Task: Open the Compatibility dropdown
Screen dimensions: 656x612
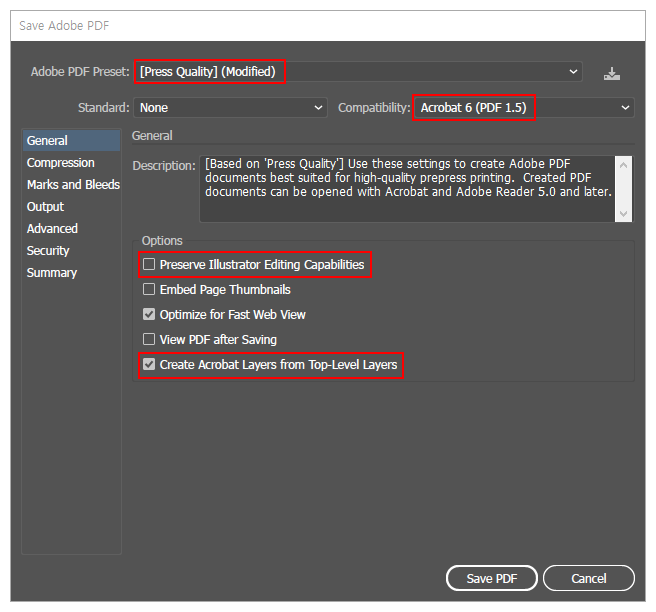Action: click(x=523, y=108)
